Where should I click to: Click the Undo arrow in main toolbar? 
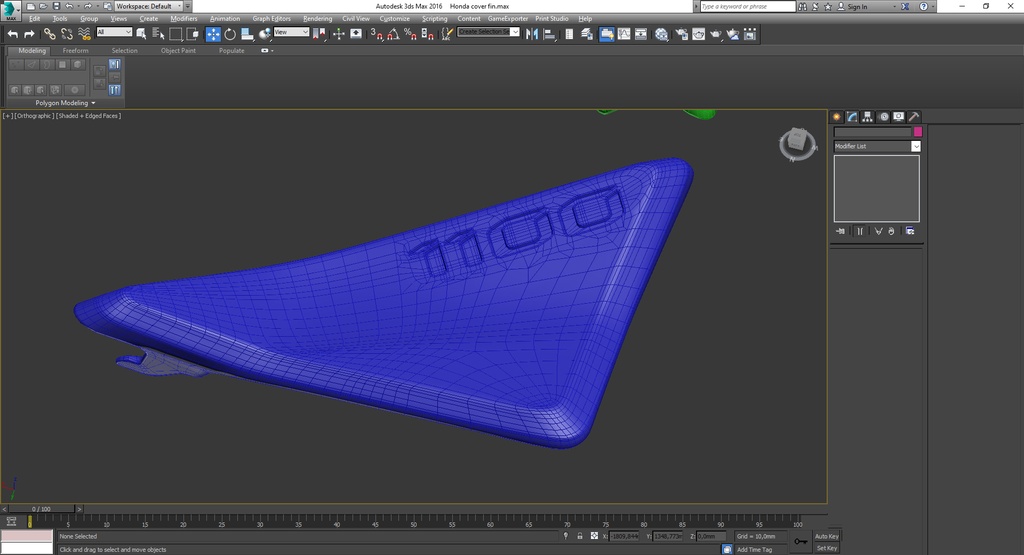(x=12, y=34)
